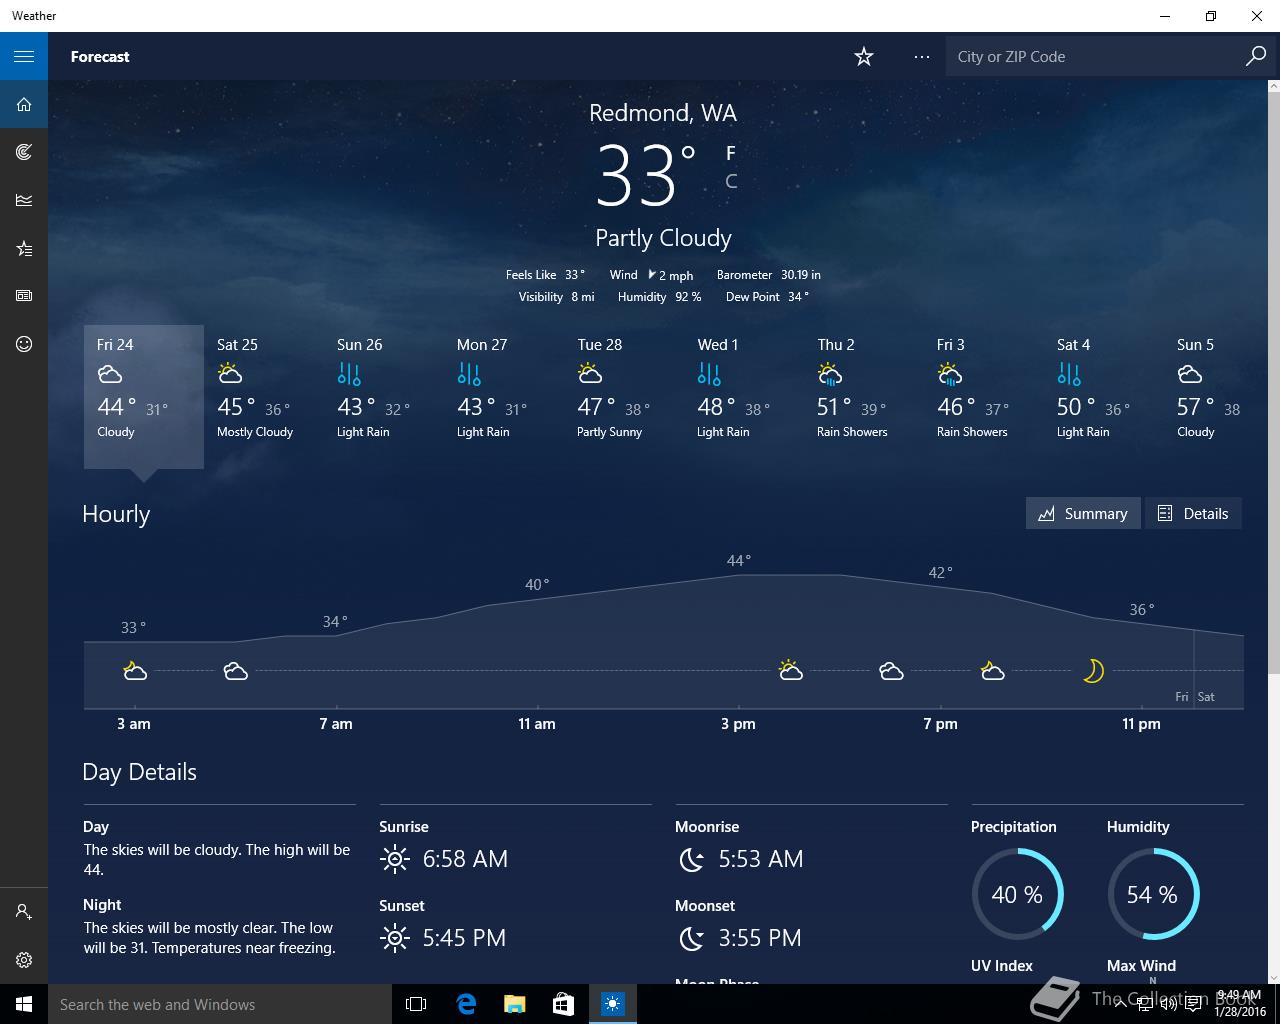Show hourly Summary view
Viewport: 1280px width, 1024px height.
(x=1083, y=513)
